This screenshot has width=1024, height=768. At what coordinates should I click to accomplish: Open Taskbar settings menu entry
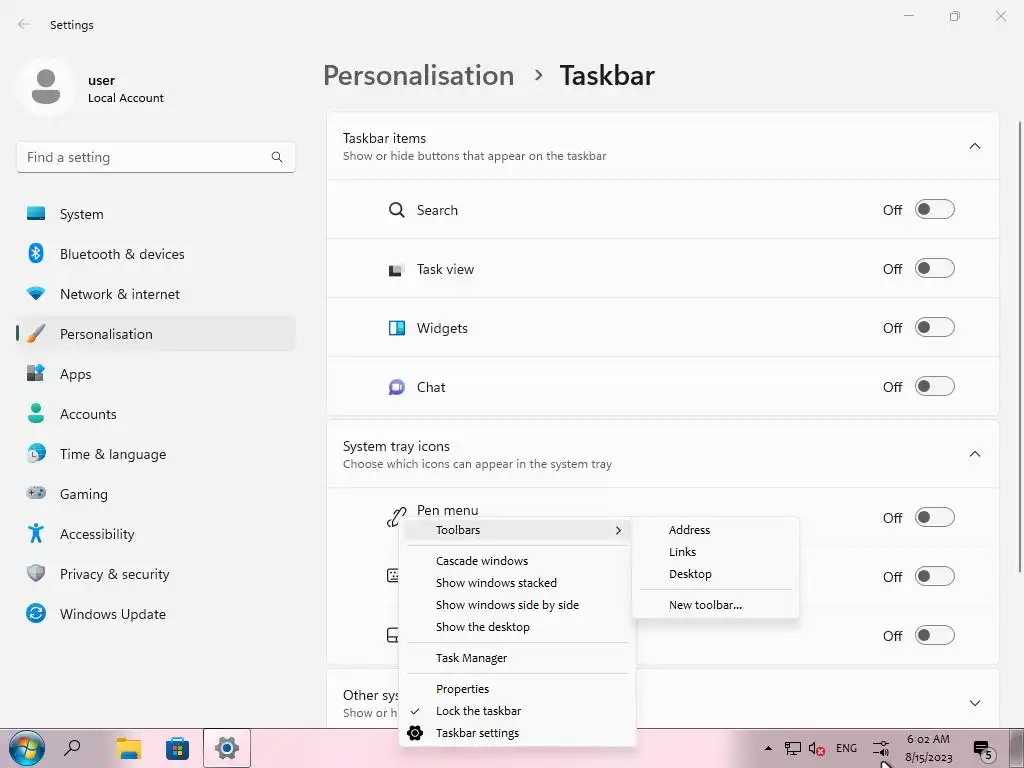coord(517,733)
